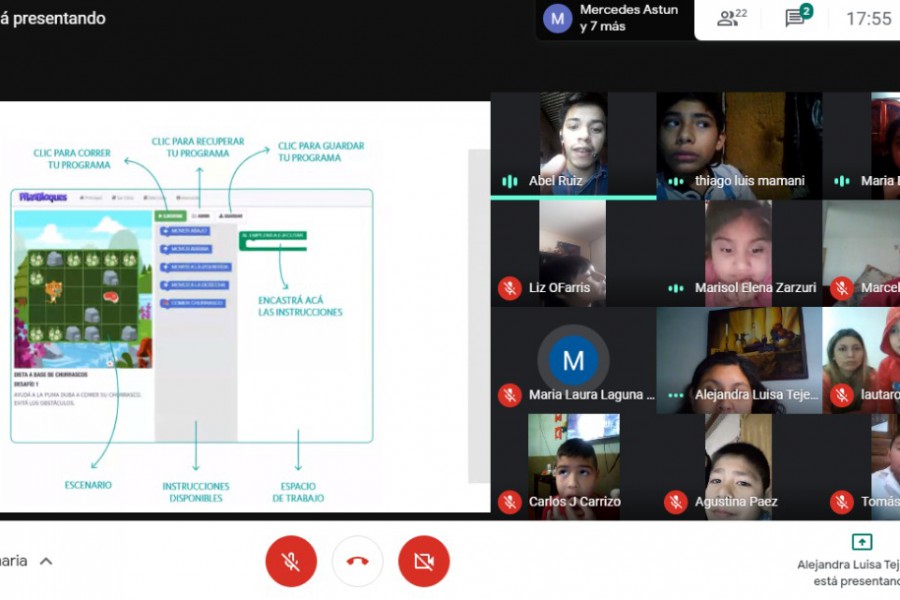Click the green run button in the slide
Screen dimensions: 900x600
click(170, 216)
